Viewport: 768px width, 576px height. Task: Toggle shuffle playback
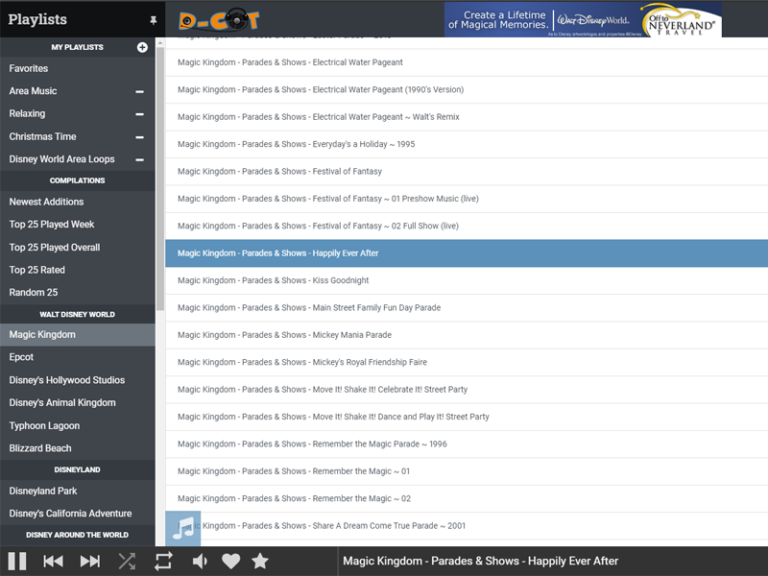[127, 561]
